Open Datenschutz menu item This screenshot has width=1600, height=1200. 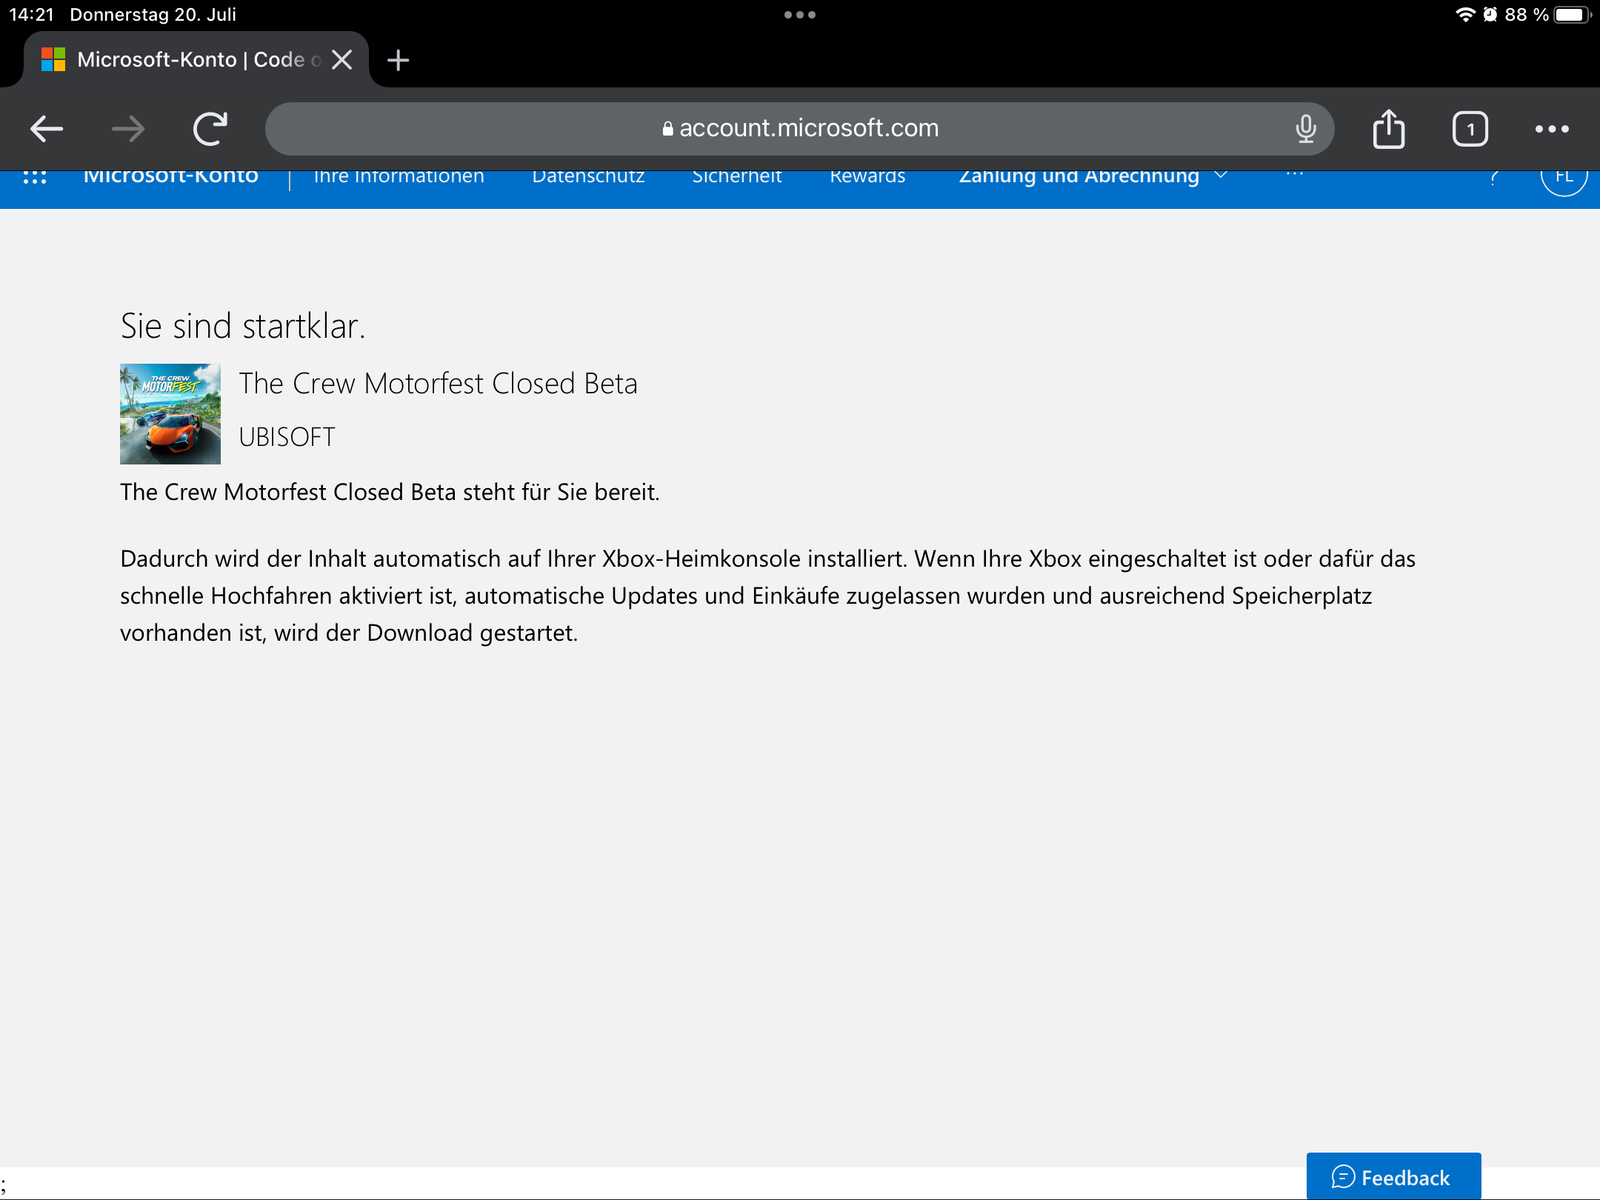click(588, 177)
